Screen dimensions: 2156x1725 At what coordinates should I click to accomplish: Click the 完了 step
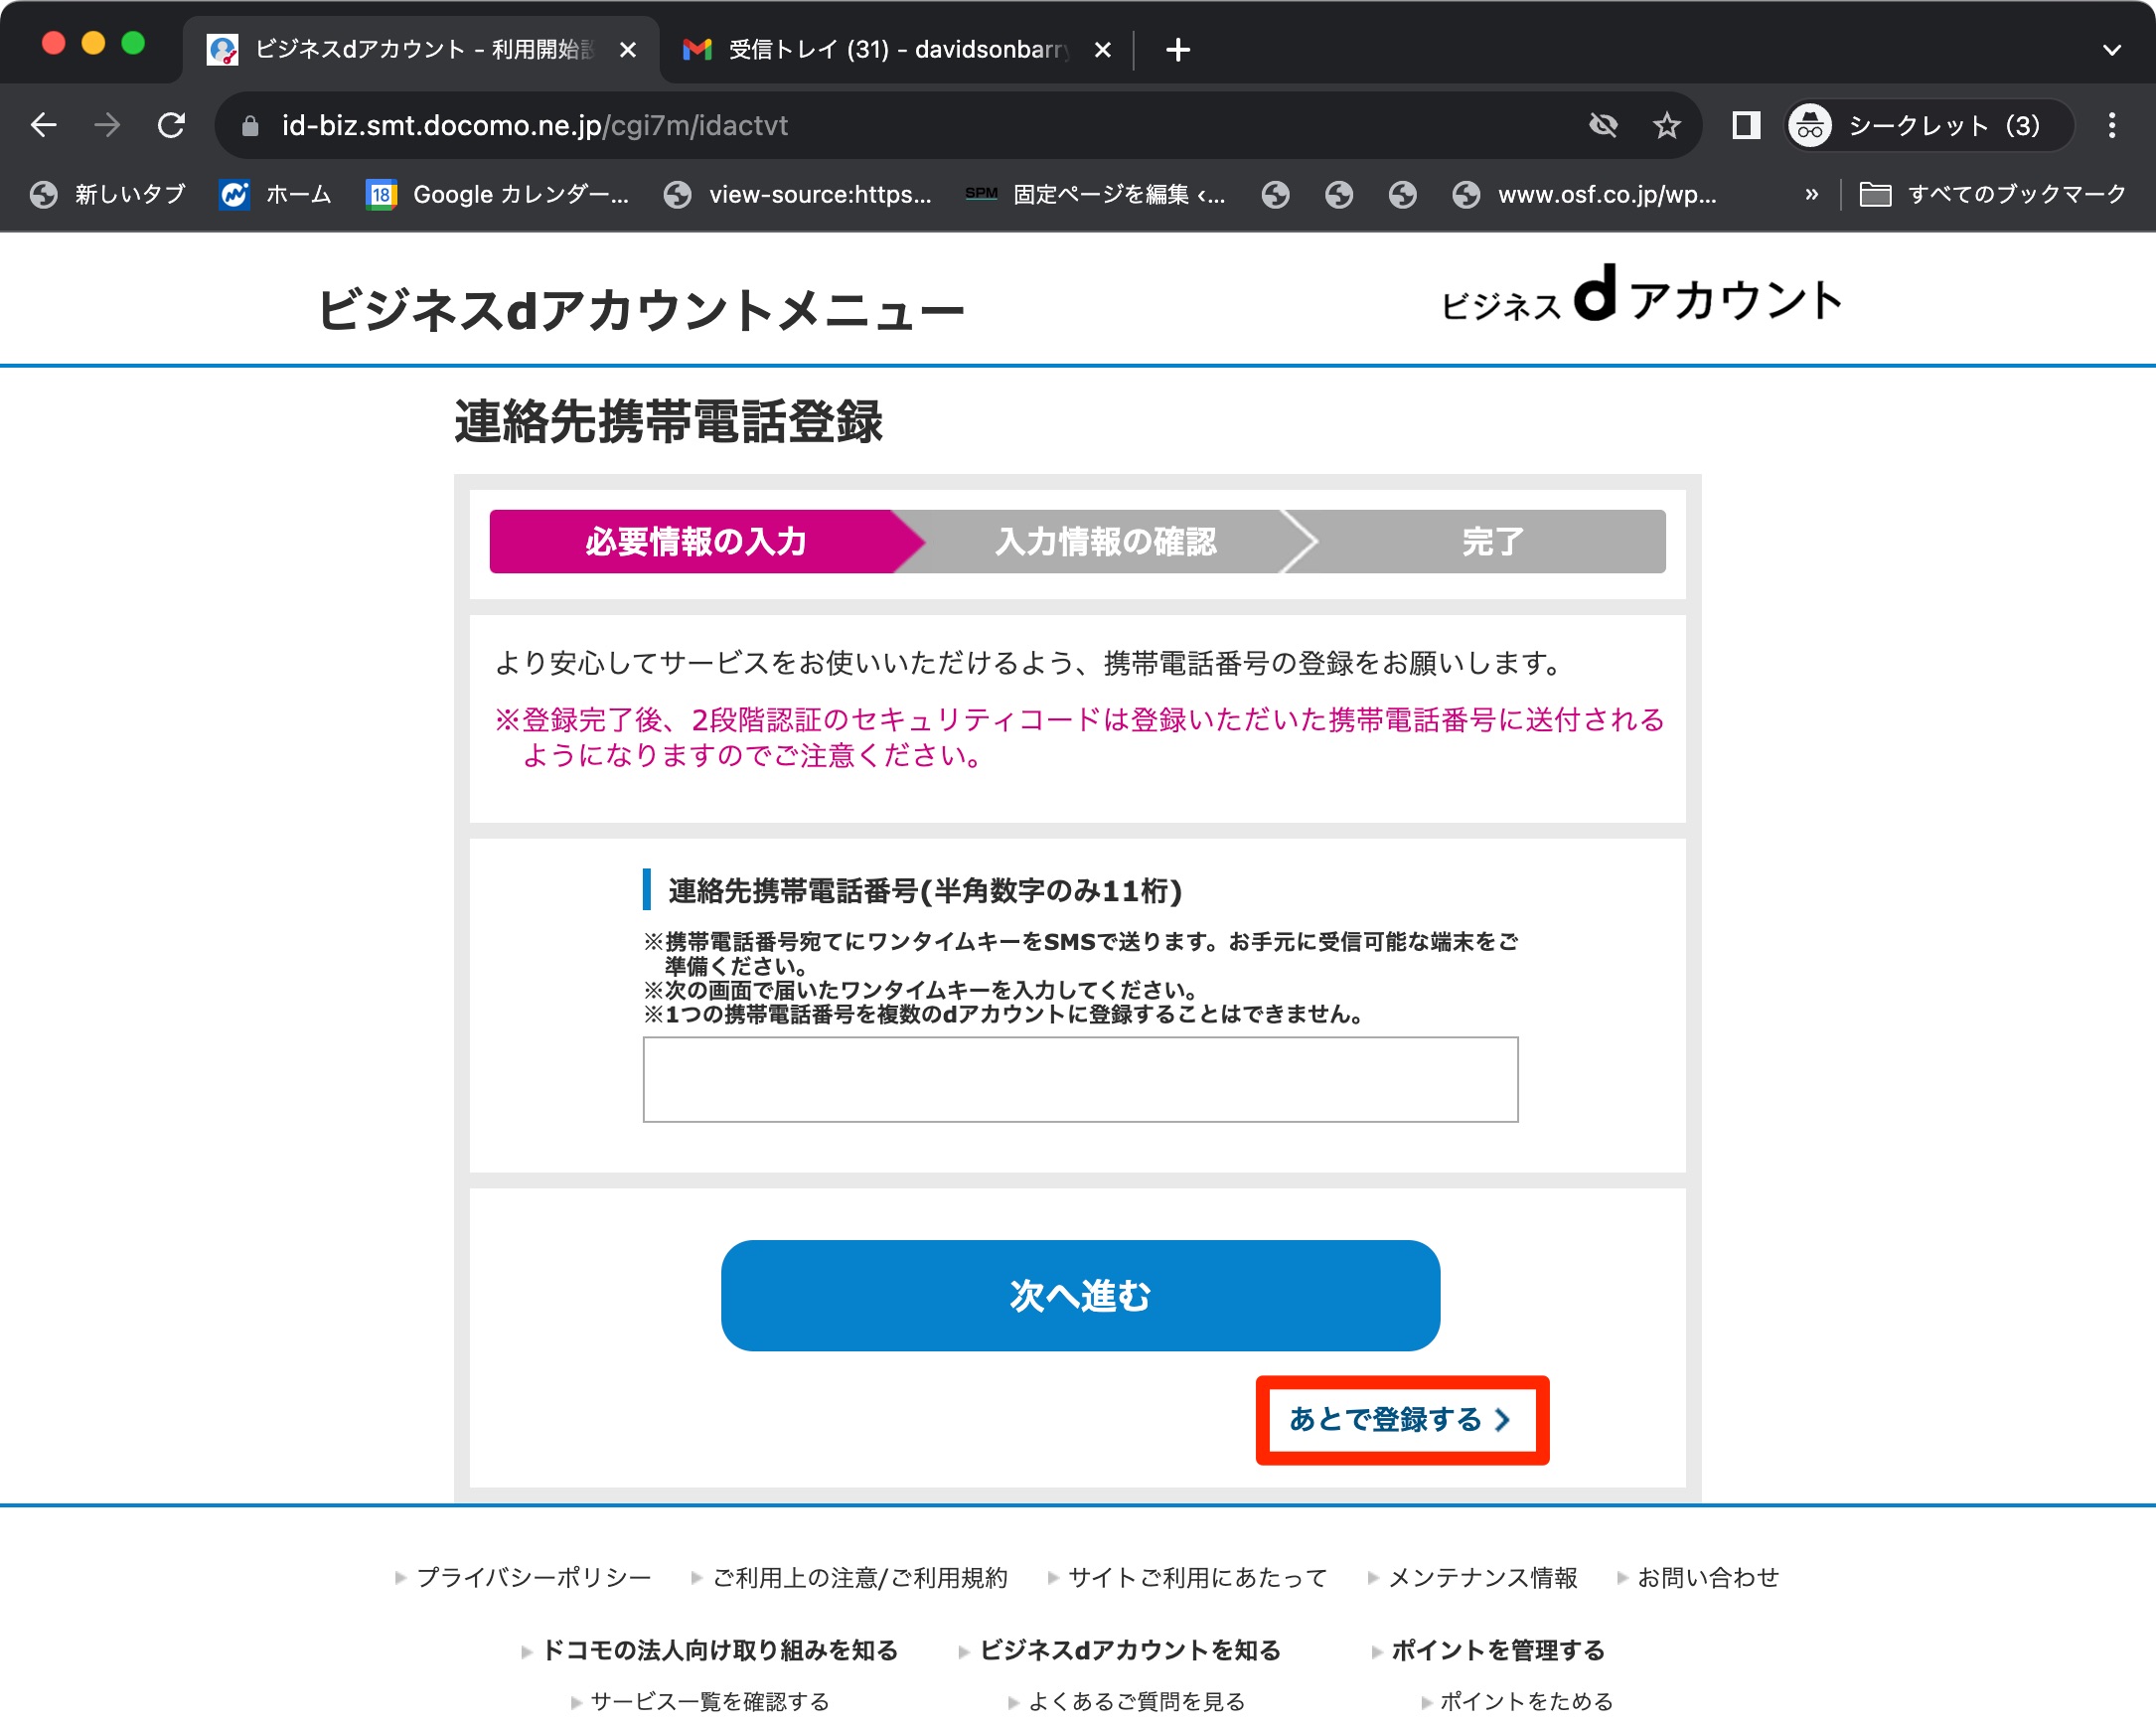click(x=1492, y=541)
